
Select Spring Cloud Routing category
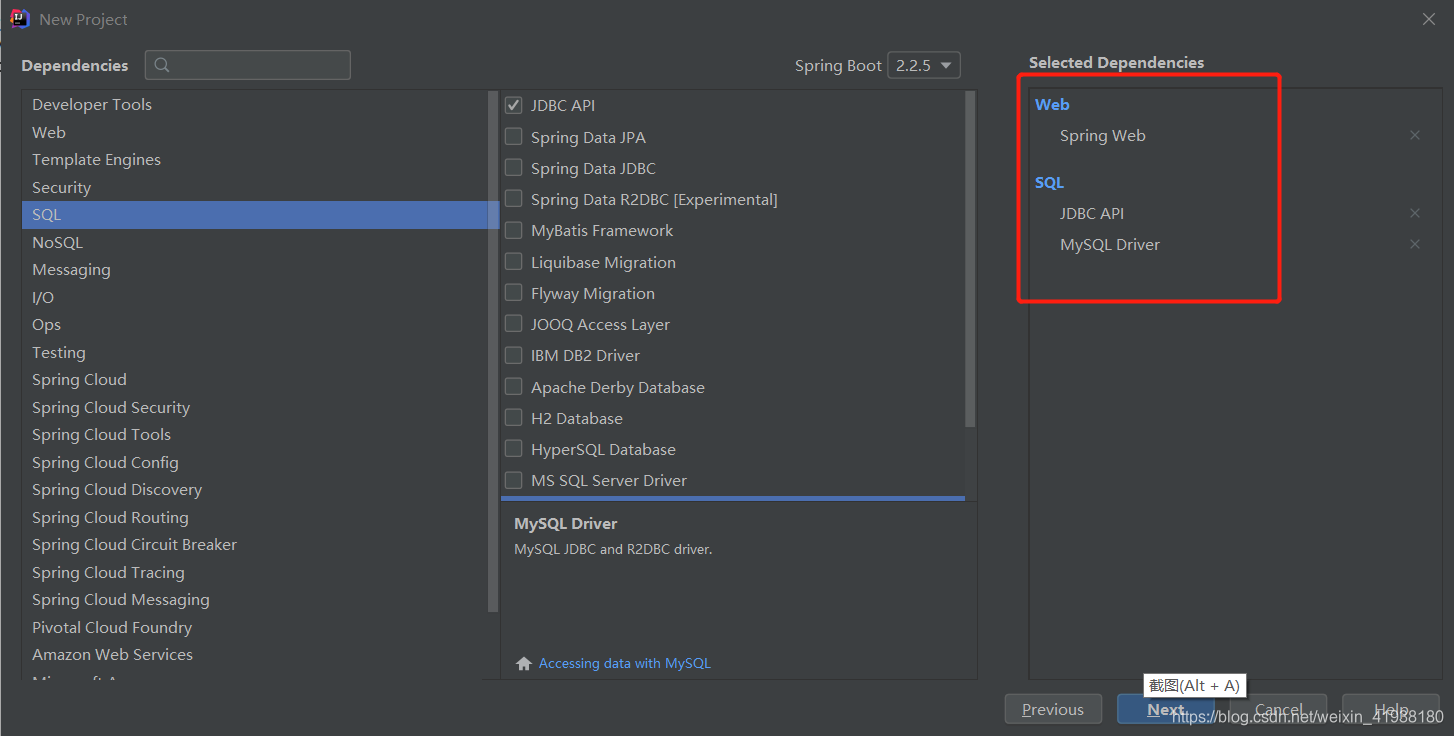click(254, 517)
